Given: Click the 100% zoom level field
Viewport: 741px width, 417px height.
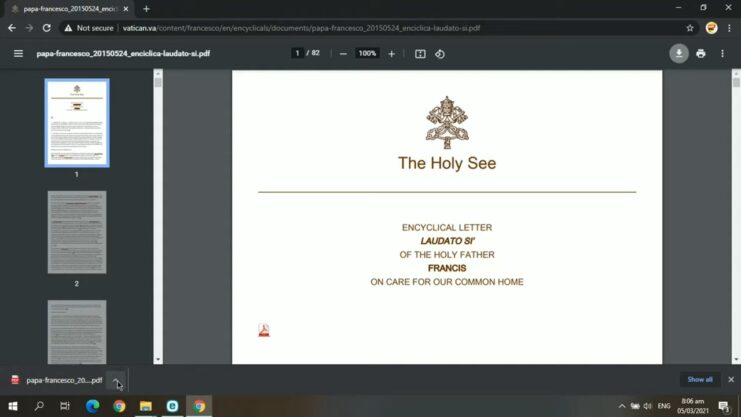Looking at the screenshot, I should tap(367, 53).
